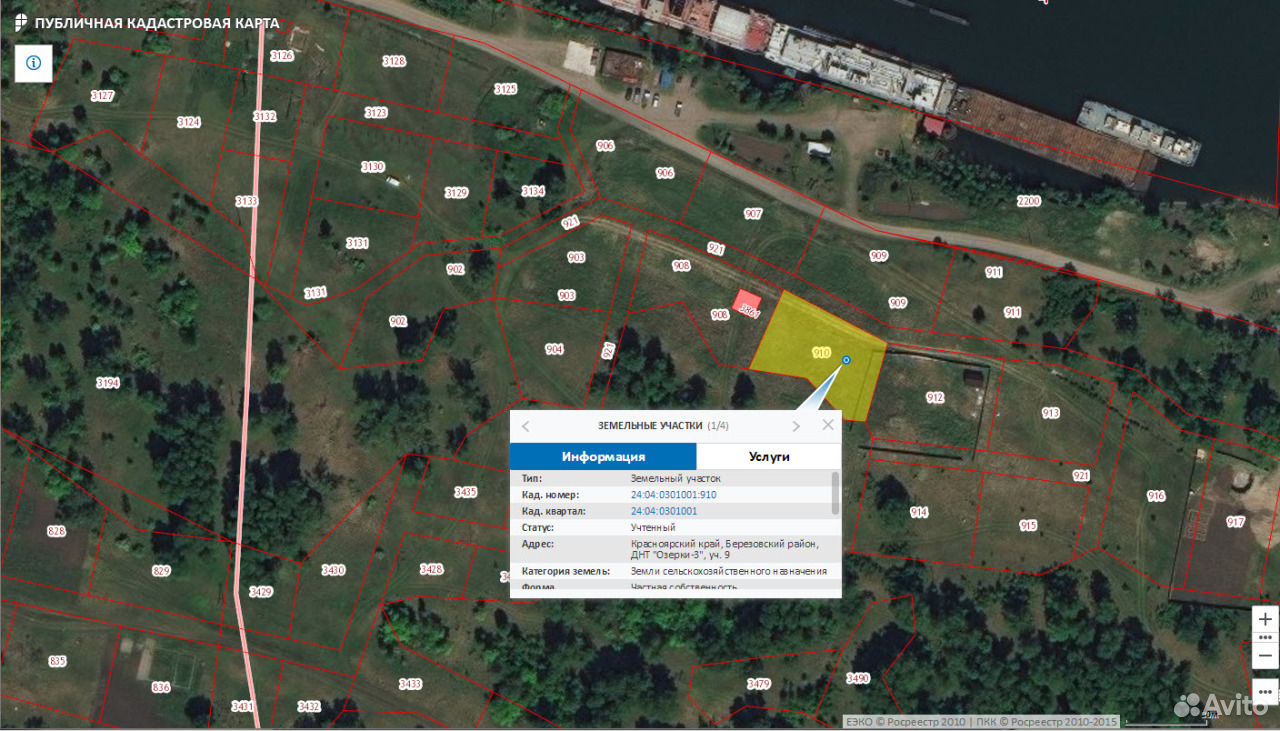
Task: Click the 'ПУБЛИЧНАЯ КАДАСТРОВАЯ КАРТА' title text
Action: coord(157,23)
